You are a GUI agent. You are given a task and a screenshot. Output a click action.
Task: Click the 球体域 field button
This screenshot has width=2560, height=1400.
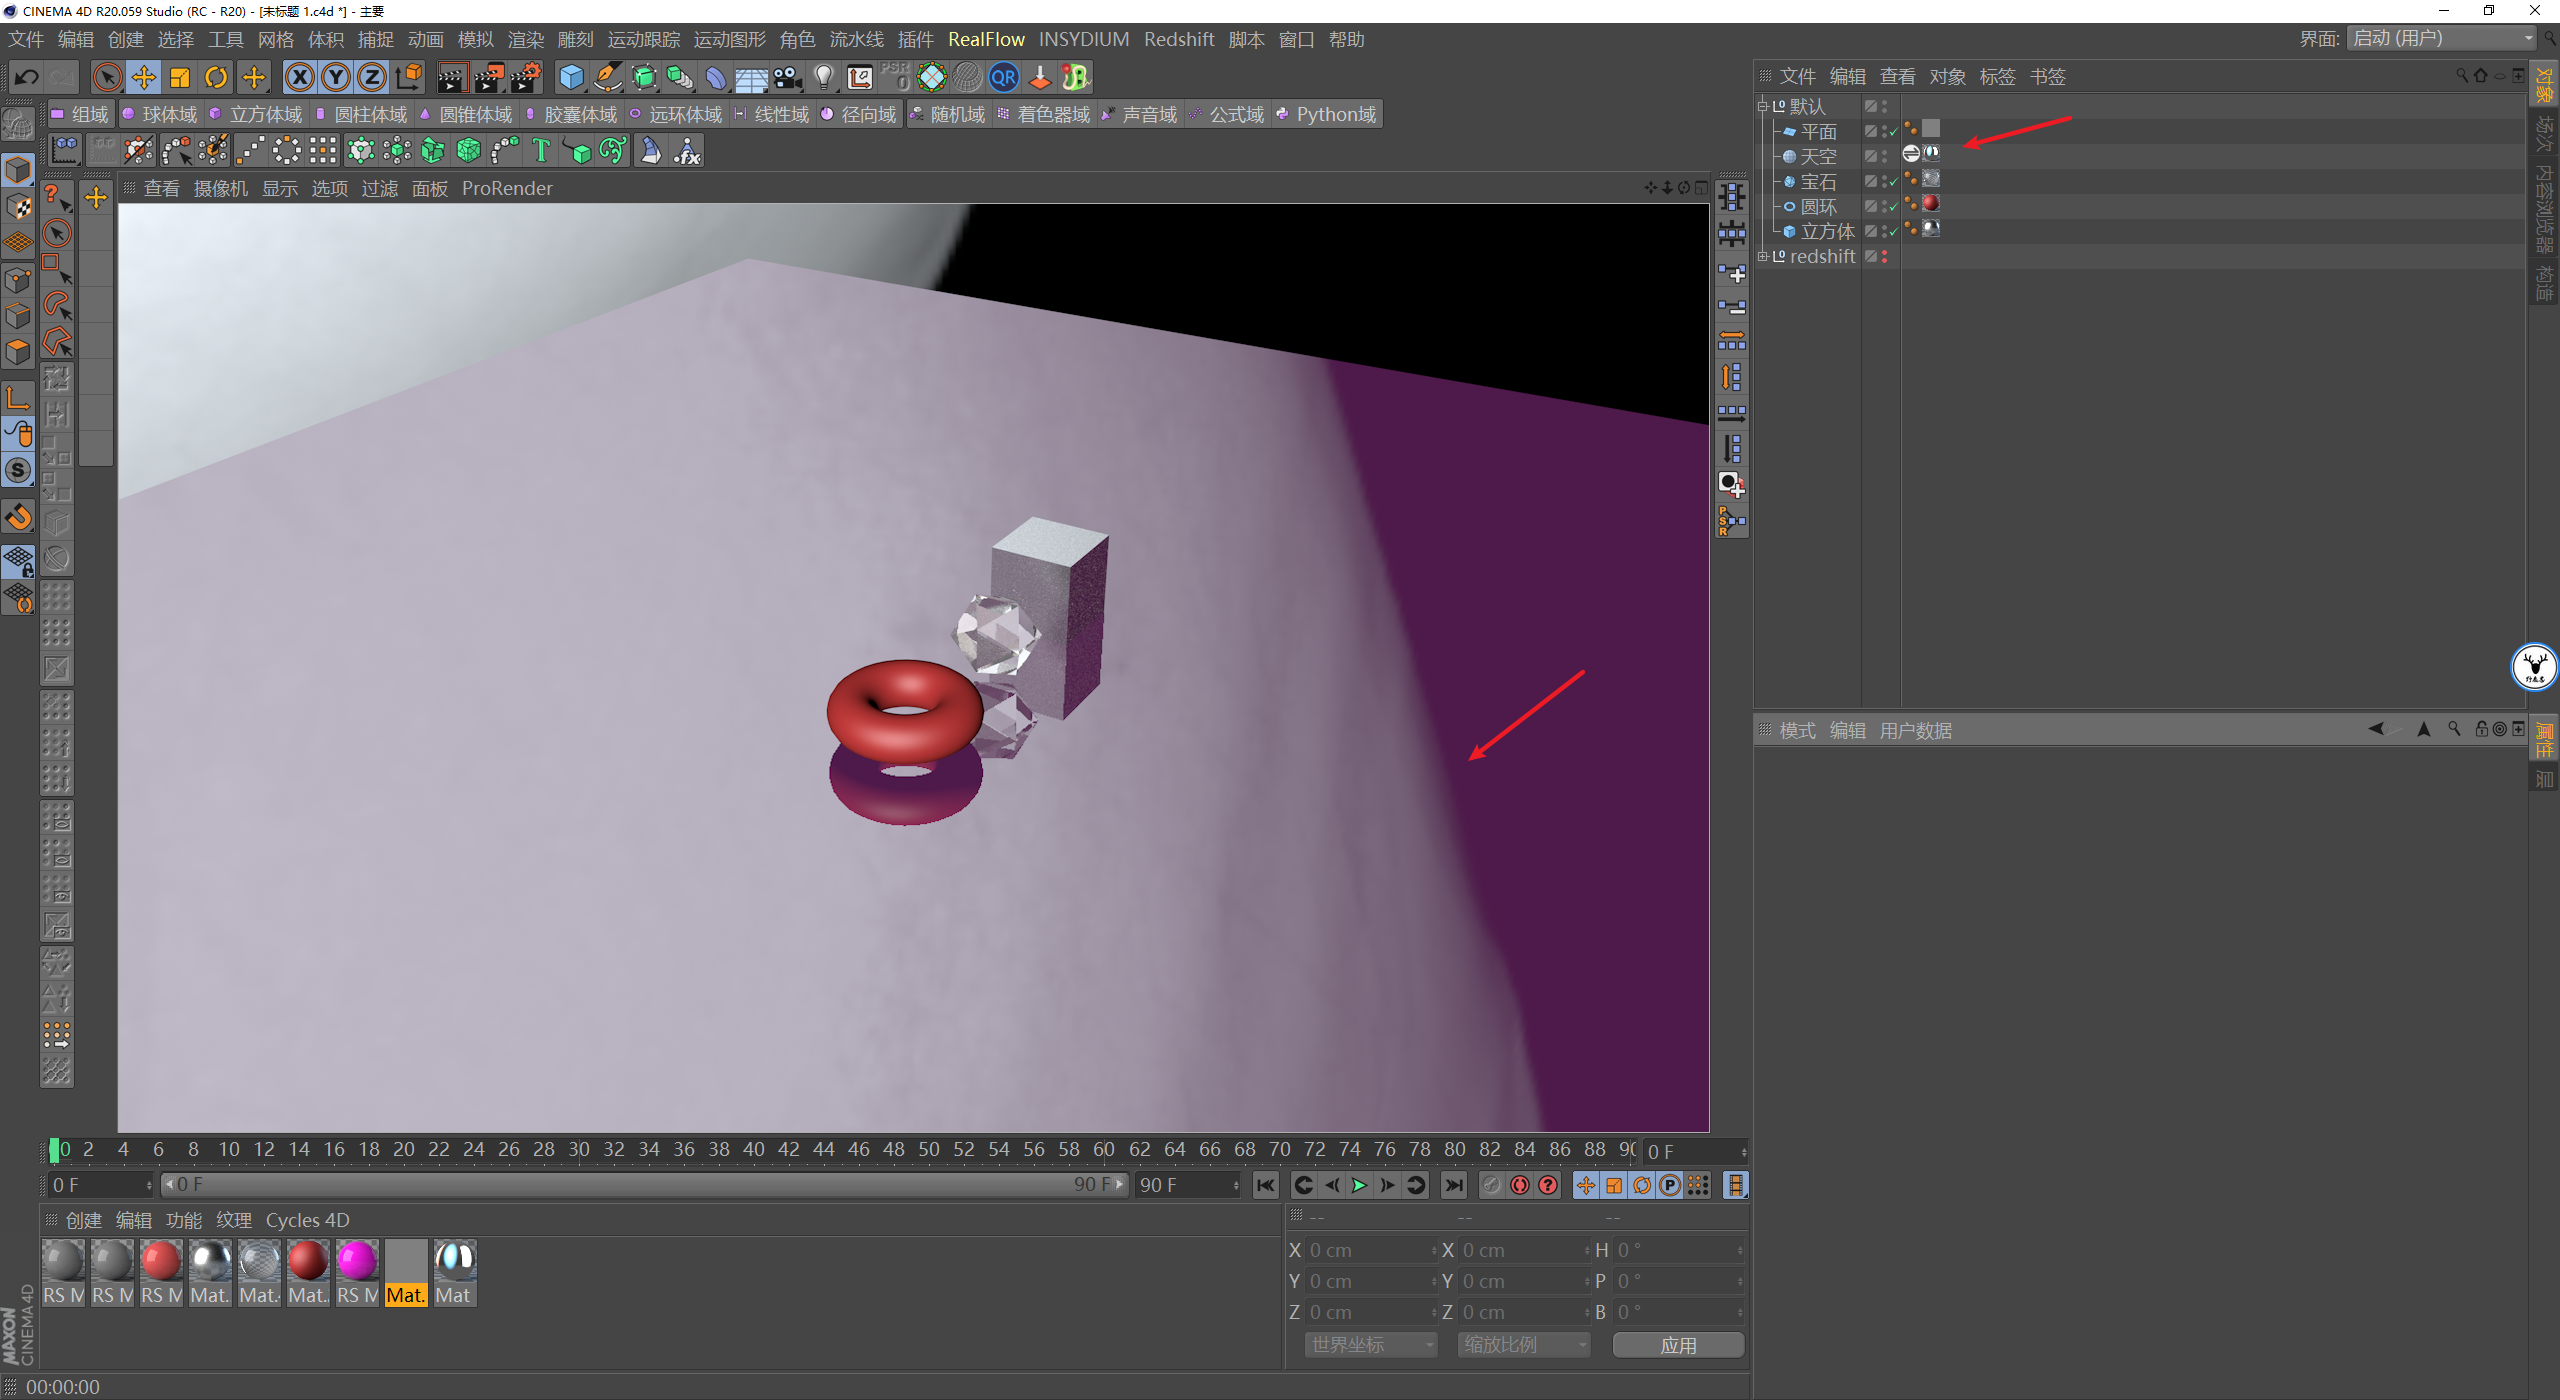coord(159,114)
